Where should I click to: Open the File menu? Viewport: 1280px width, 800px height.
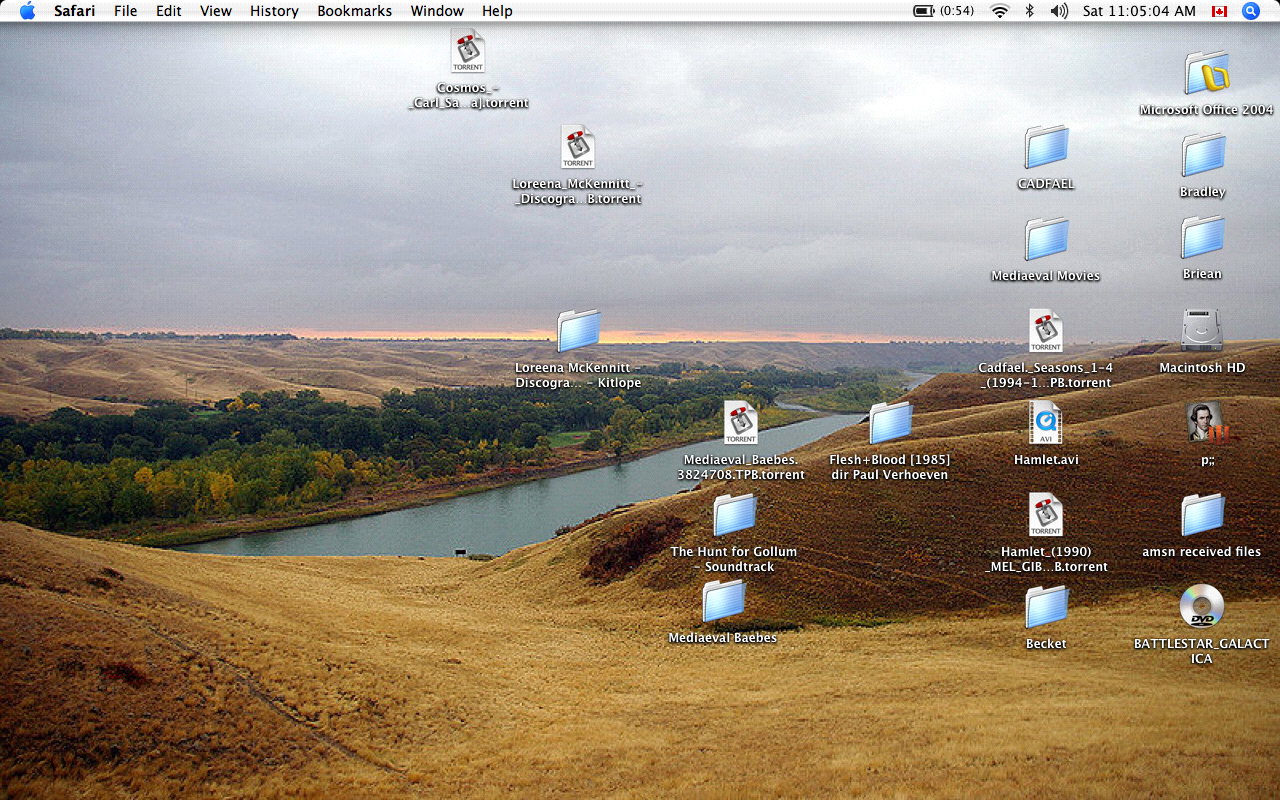tap(126, 11)
